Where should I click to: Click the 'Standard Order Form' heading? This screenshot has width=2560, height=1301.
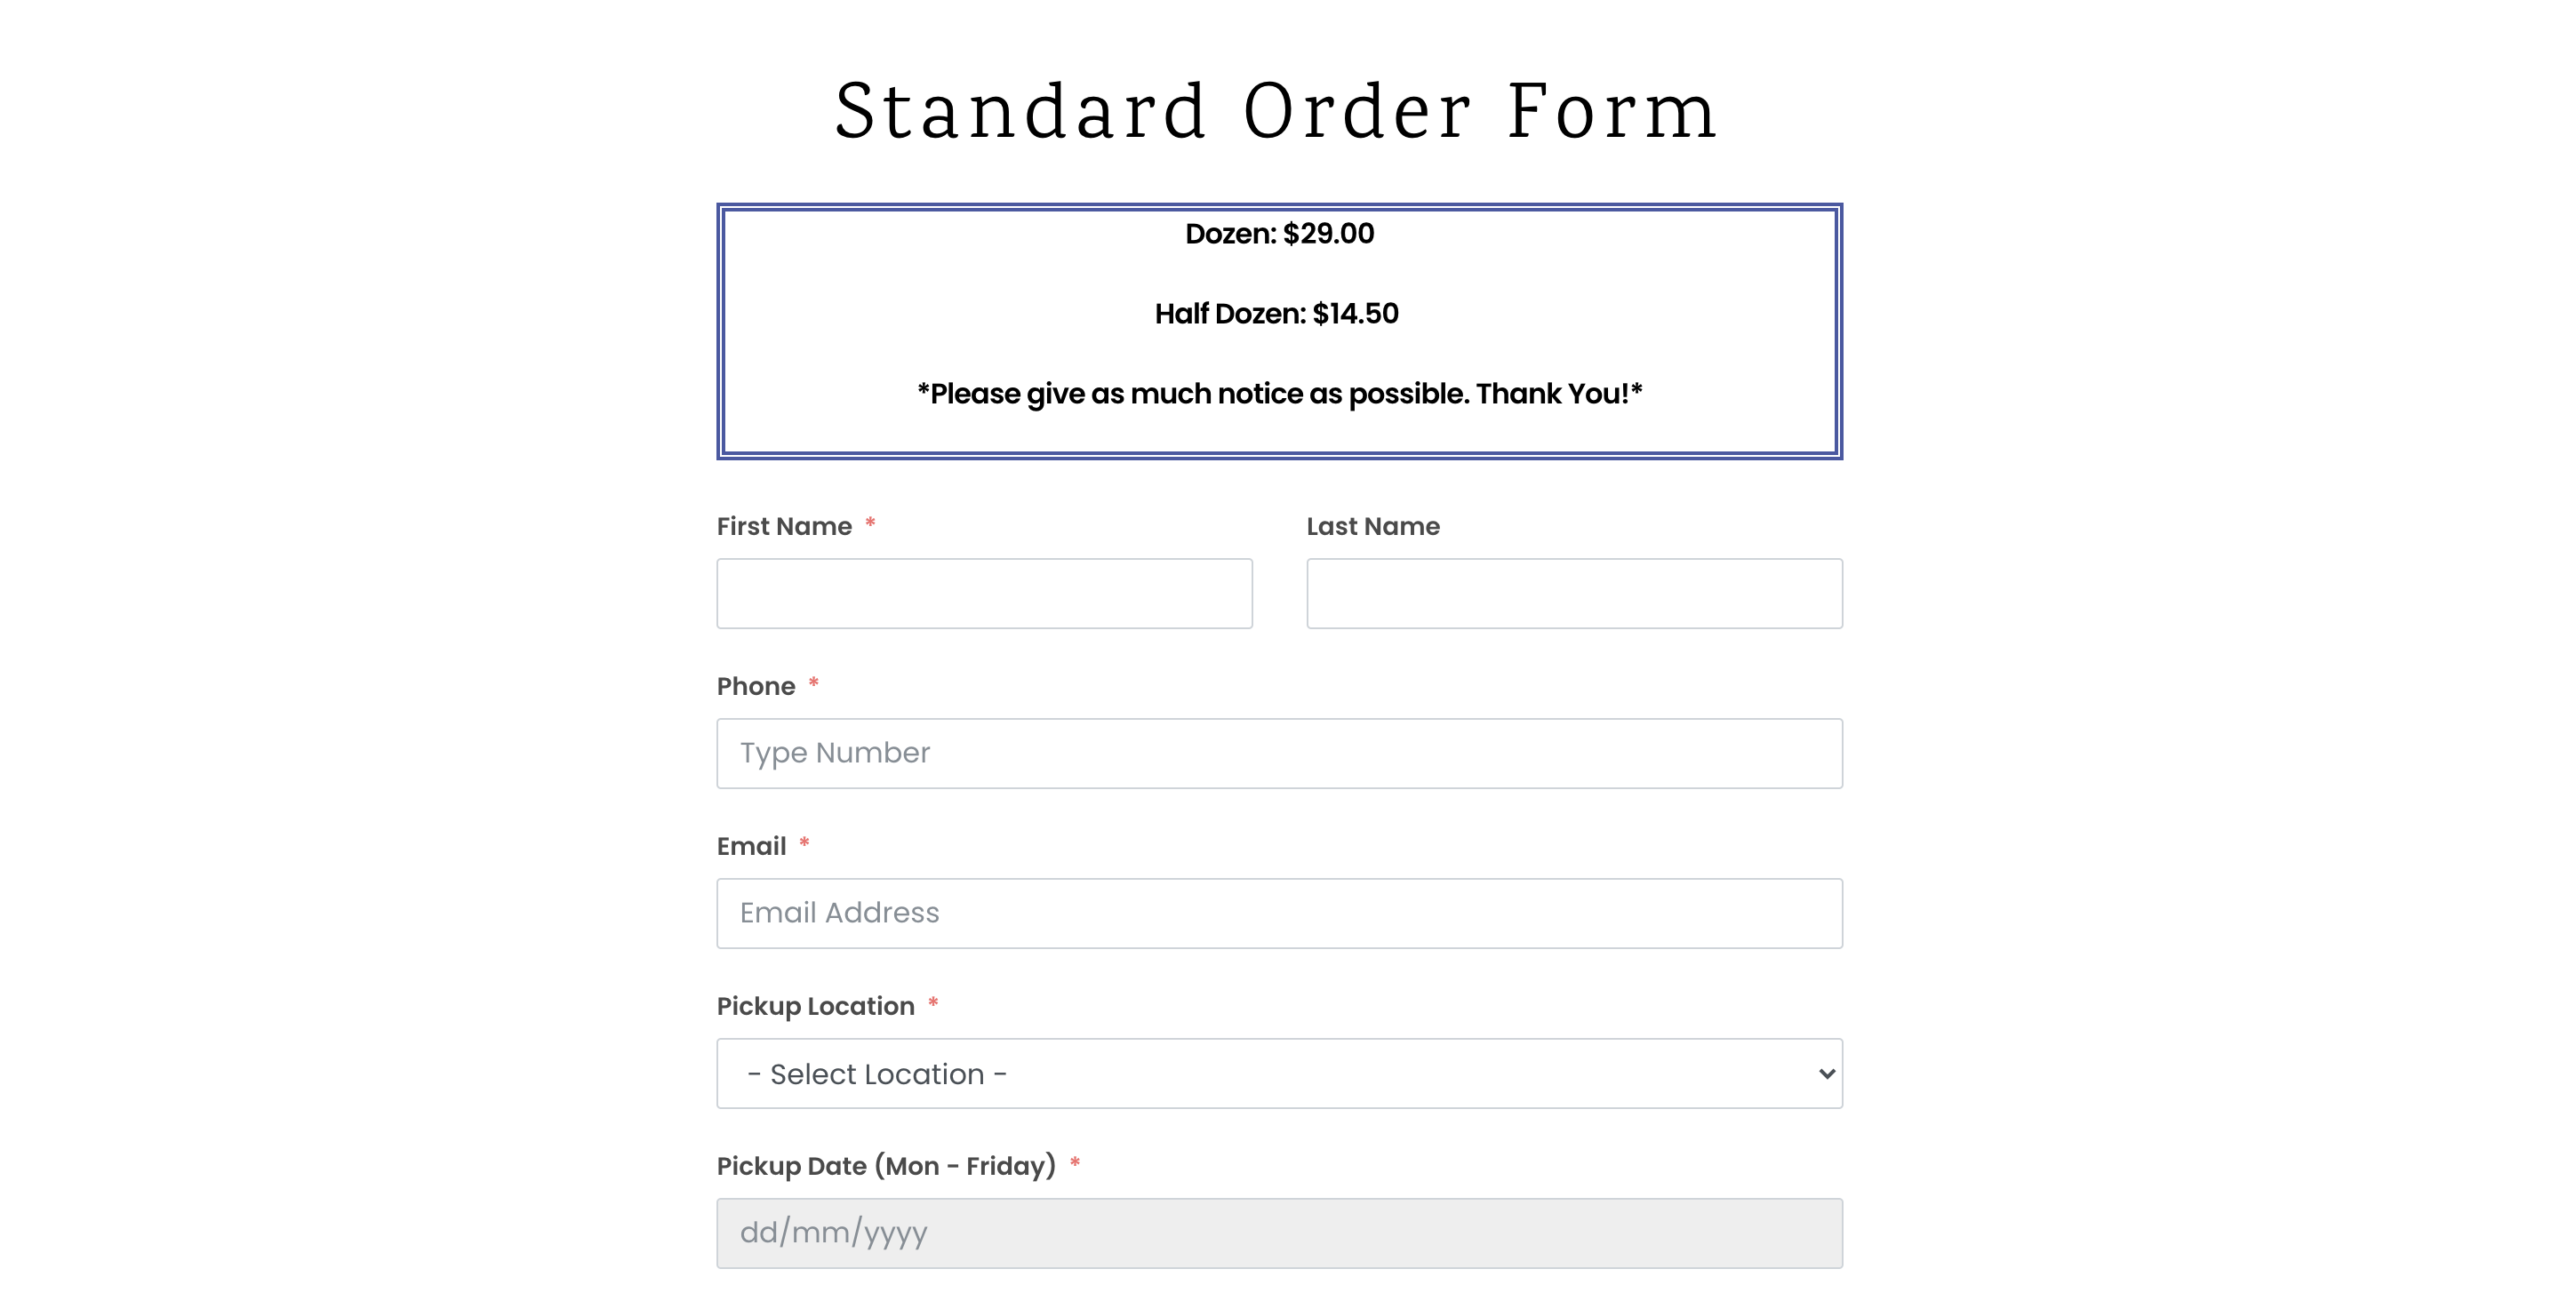click(1277, 110)
